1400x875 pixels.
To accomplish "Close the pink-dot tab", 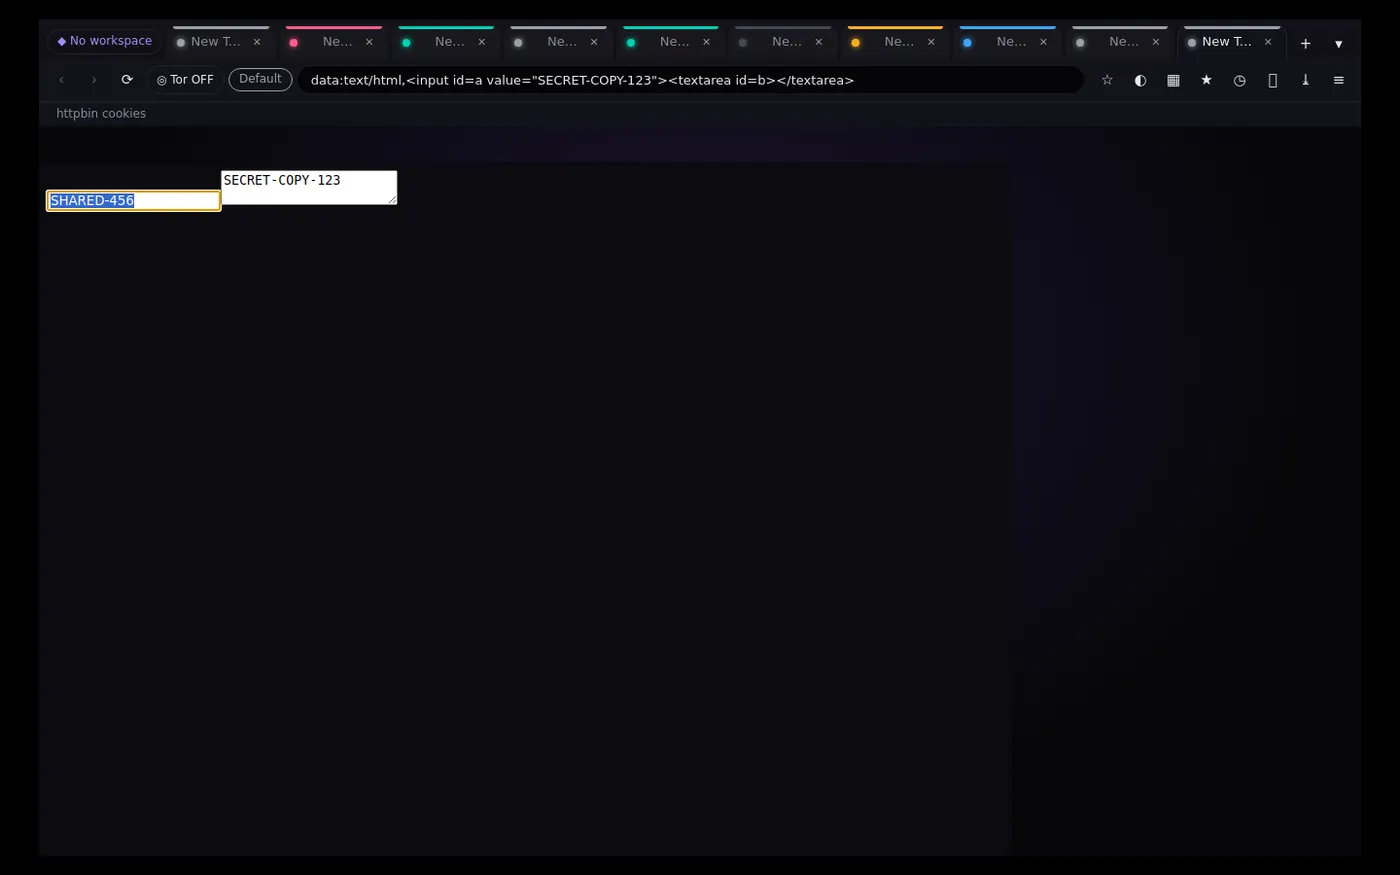I will [x=369, y=42].
